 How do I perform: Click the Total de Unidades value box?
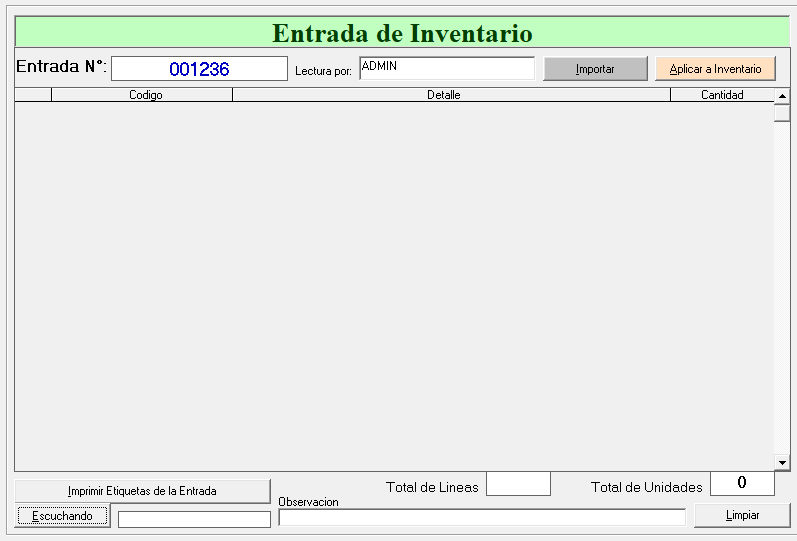[x=742, y=483]
